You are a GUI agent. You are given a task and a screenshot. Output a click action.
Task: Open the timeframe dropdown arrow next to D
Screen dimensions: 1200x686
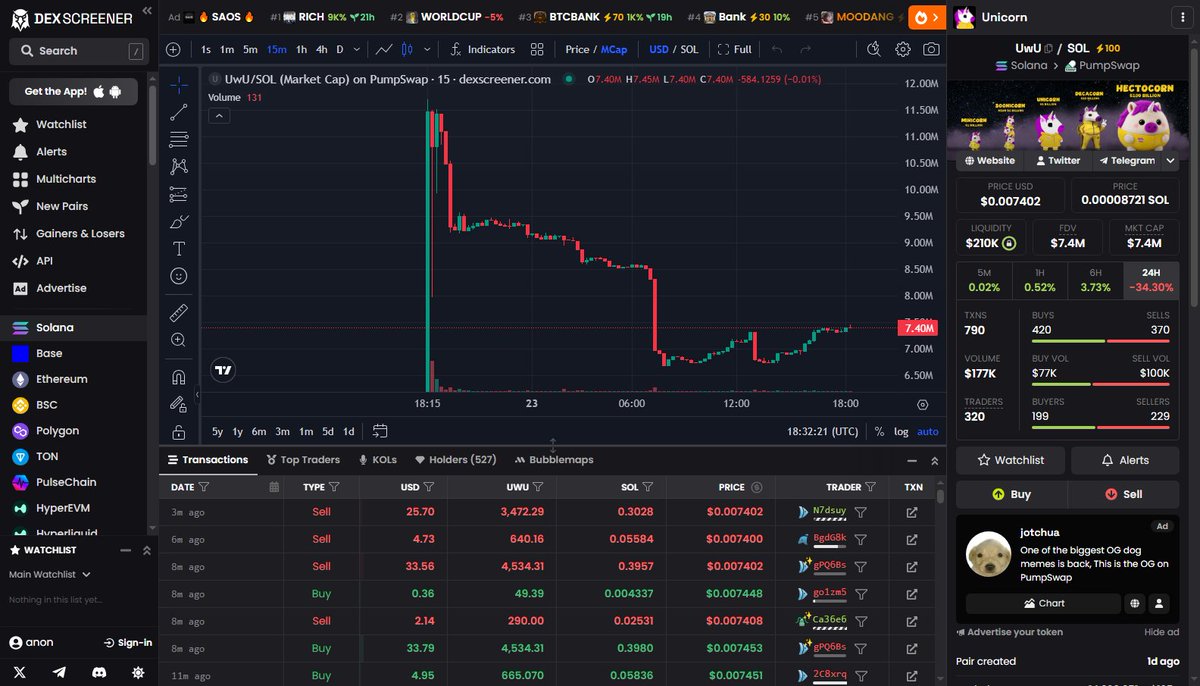[x=359, y=49]
